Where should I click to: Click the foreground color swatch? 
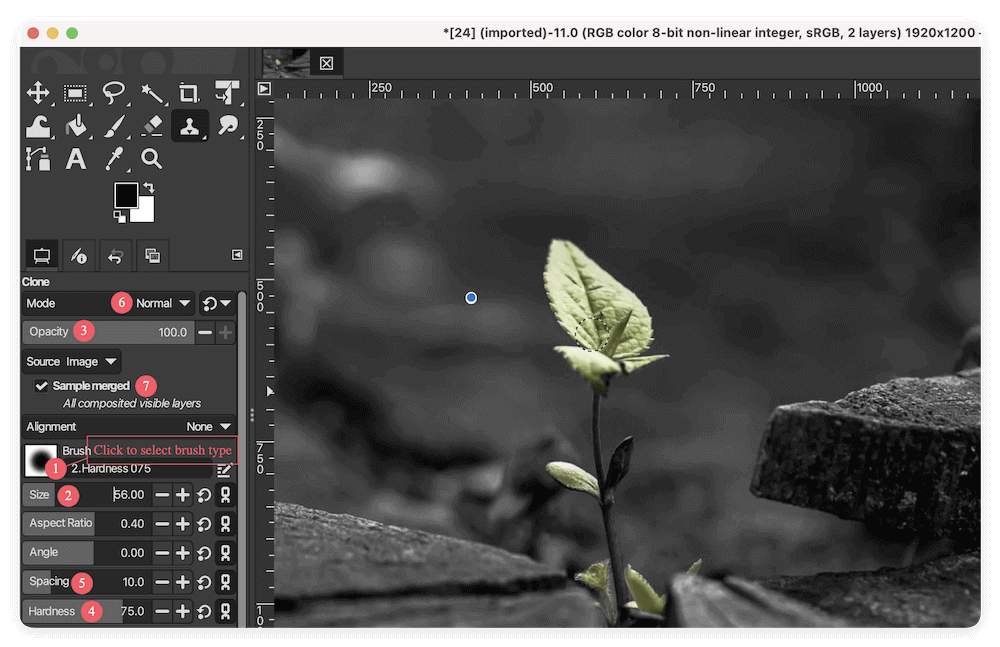[x=128, y=196]
